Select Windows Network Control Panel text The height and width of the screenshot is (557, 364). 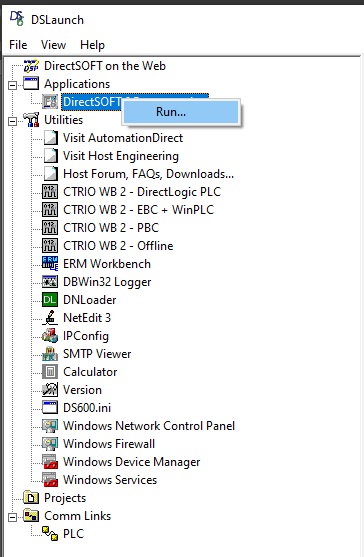point(149,426)
